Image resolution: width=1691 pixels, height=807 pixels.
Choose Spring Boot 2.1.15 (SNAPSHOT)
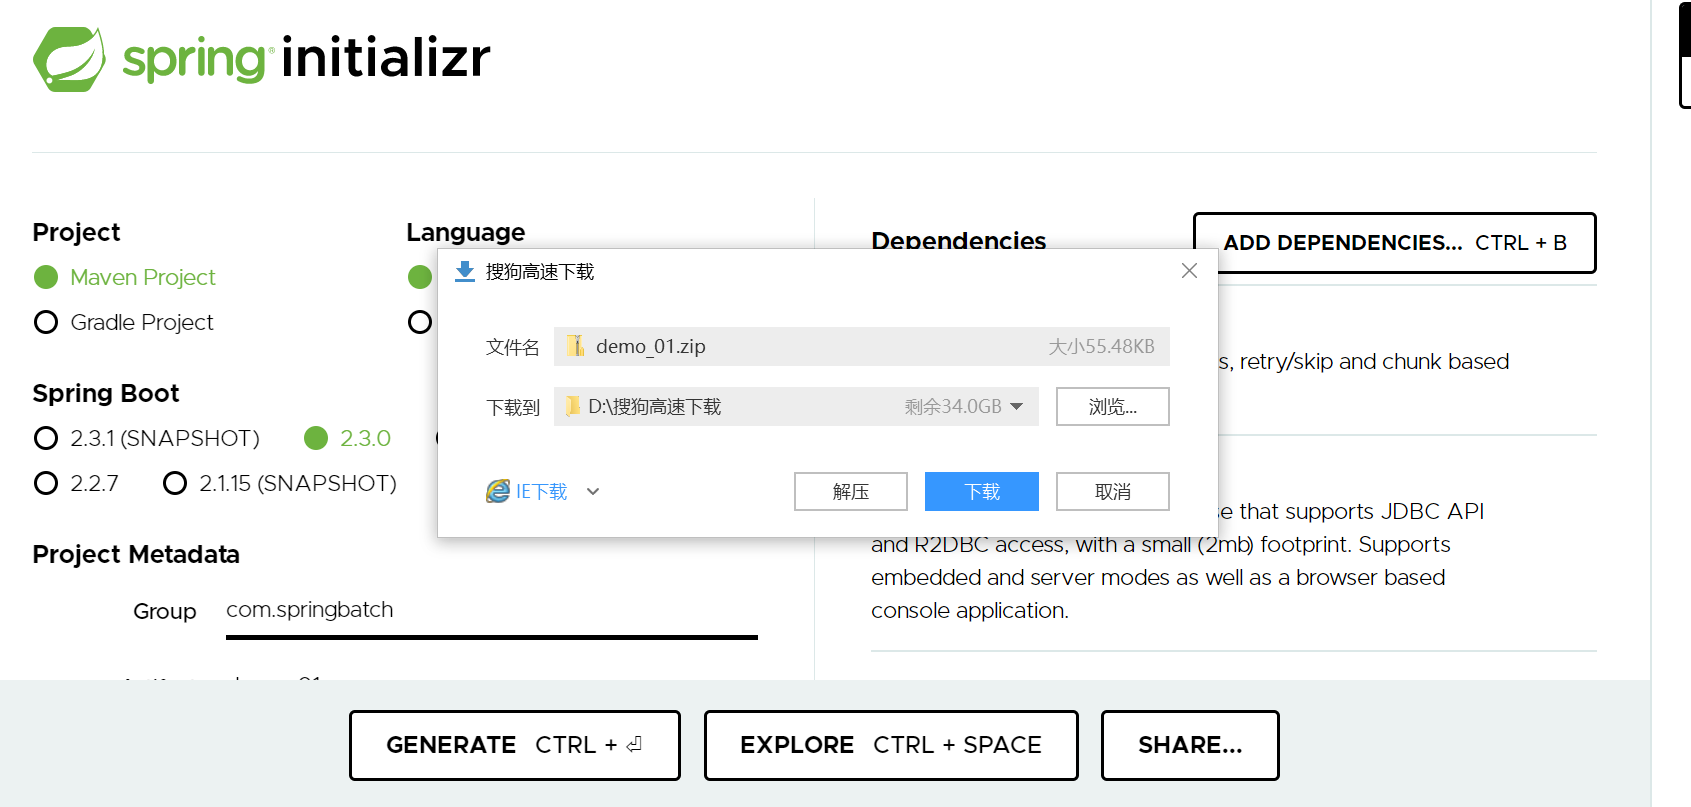[x=175, y=483]
